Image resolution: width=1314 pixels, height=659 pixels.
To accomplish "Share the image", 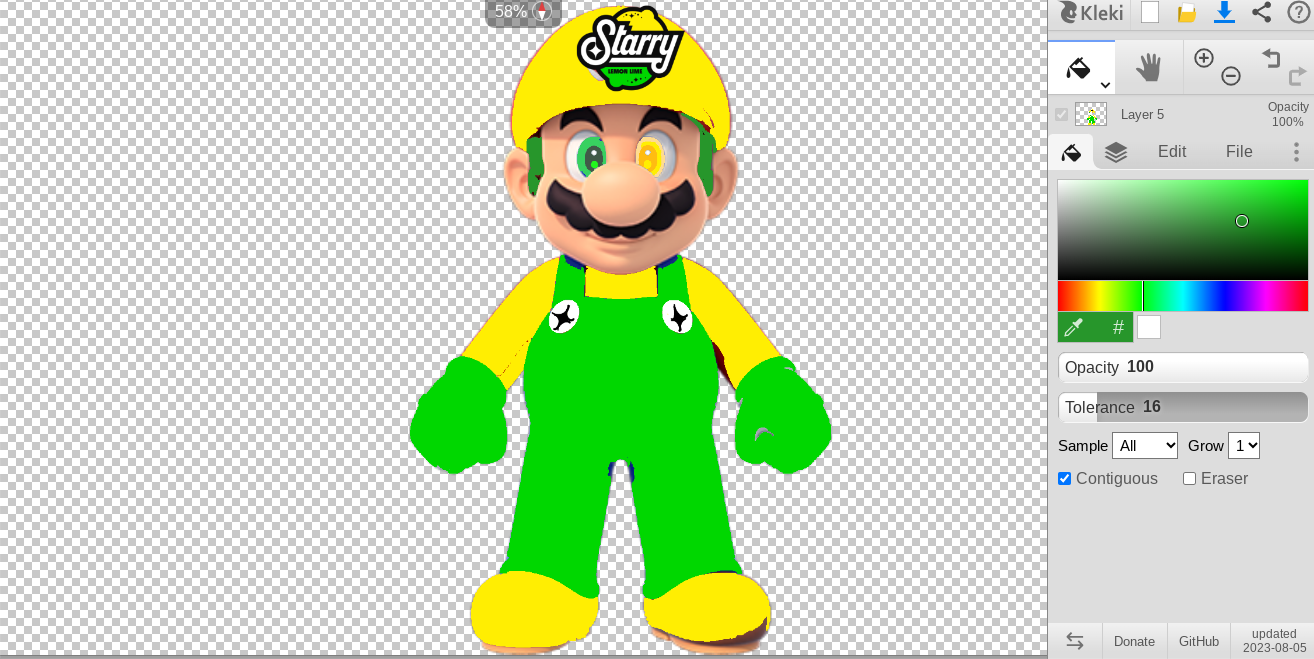I will (x=1261, y=12).
